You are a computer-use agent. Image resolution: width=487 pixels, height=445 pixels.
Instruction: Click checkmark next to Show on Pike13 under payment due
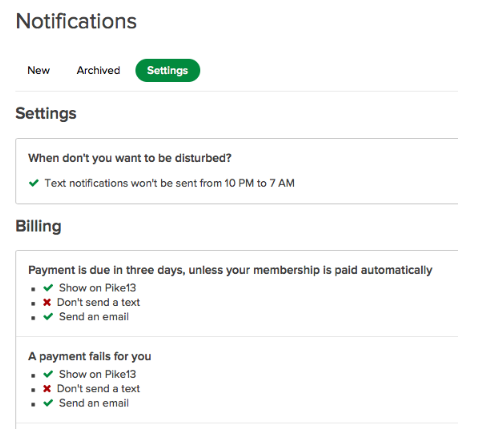[48, 287]
